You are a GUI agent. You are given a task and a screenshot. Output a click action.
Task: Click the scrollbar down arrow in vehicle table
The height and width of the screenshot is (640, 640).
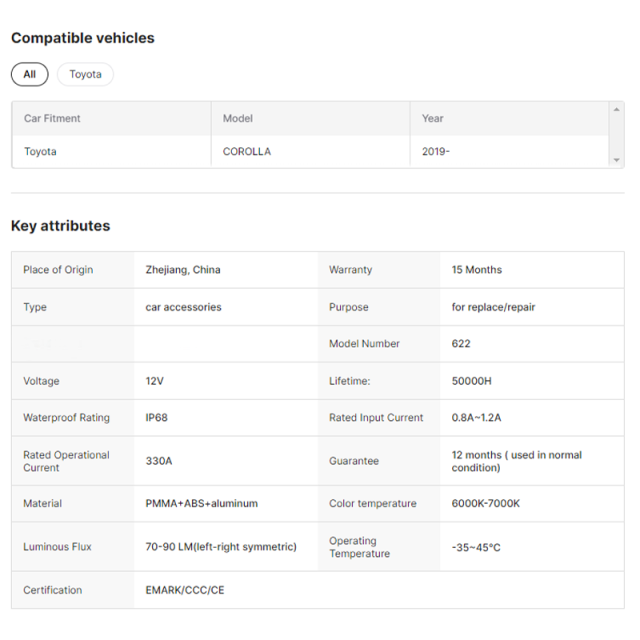click(616, 160)
